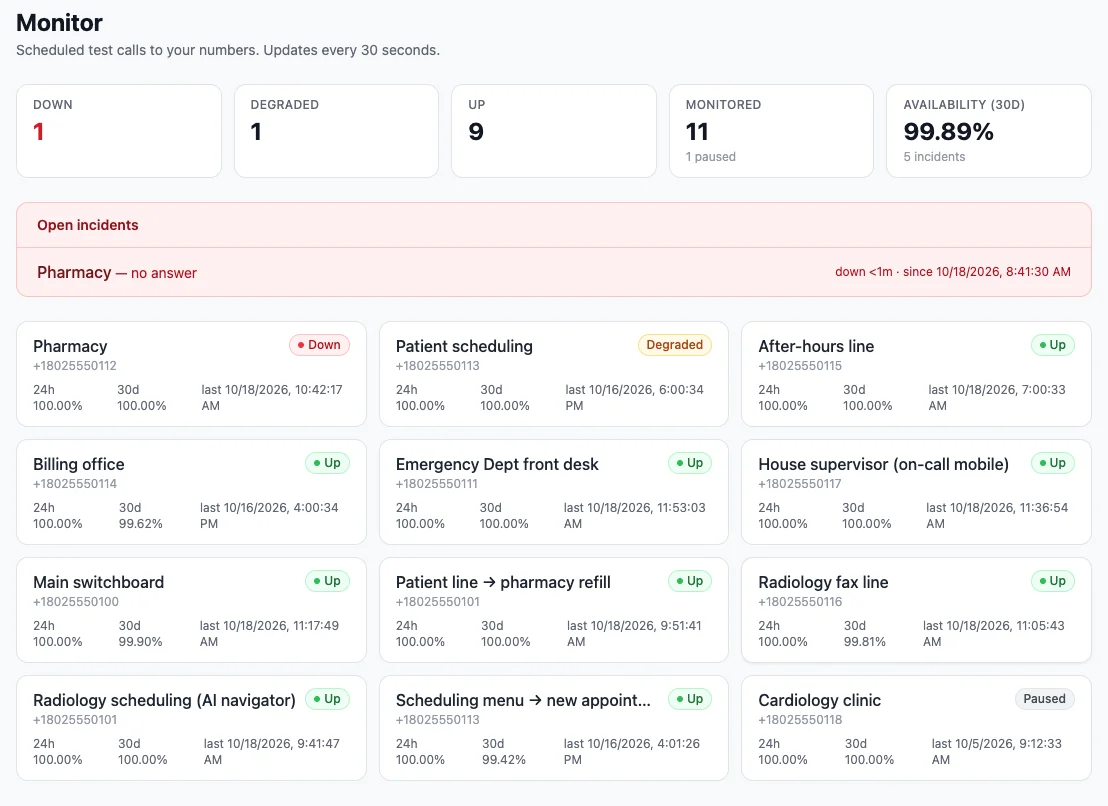Click the Degraded summary card
This screenshot has height=806, width=1108.
click(336, 131)
